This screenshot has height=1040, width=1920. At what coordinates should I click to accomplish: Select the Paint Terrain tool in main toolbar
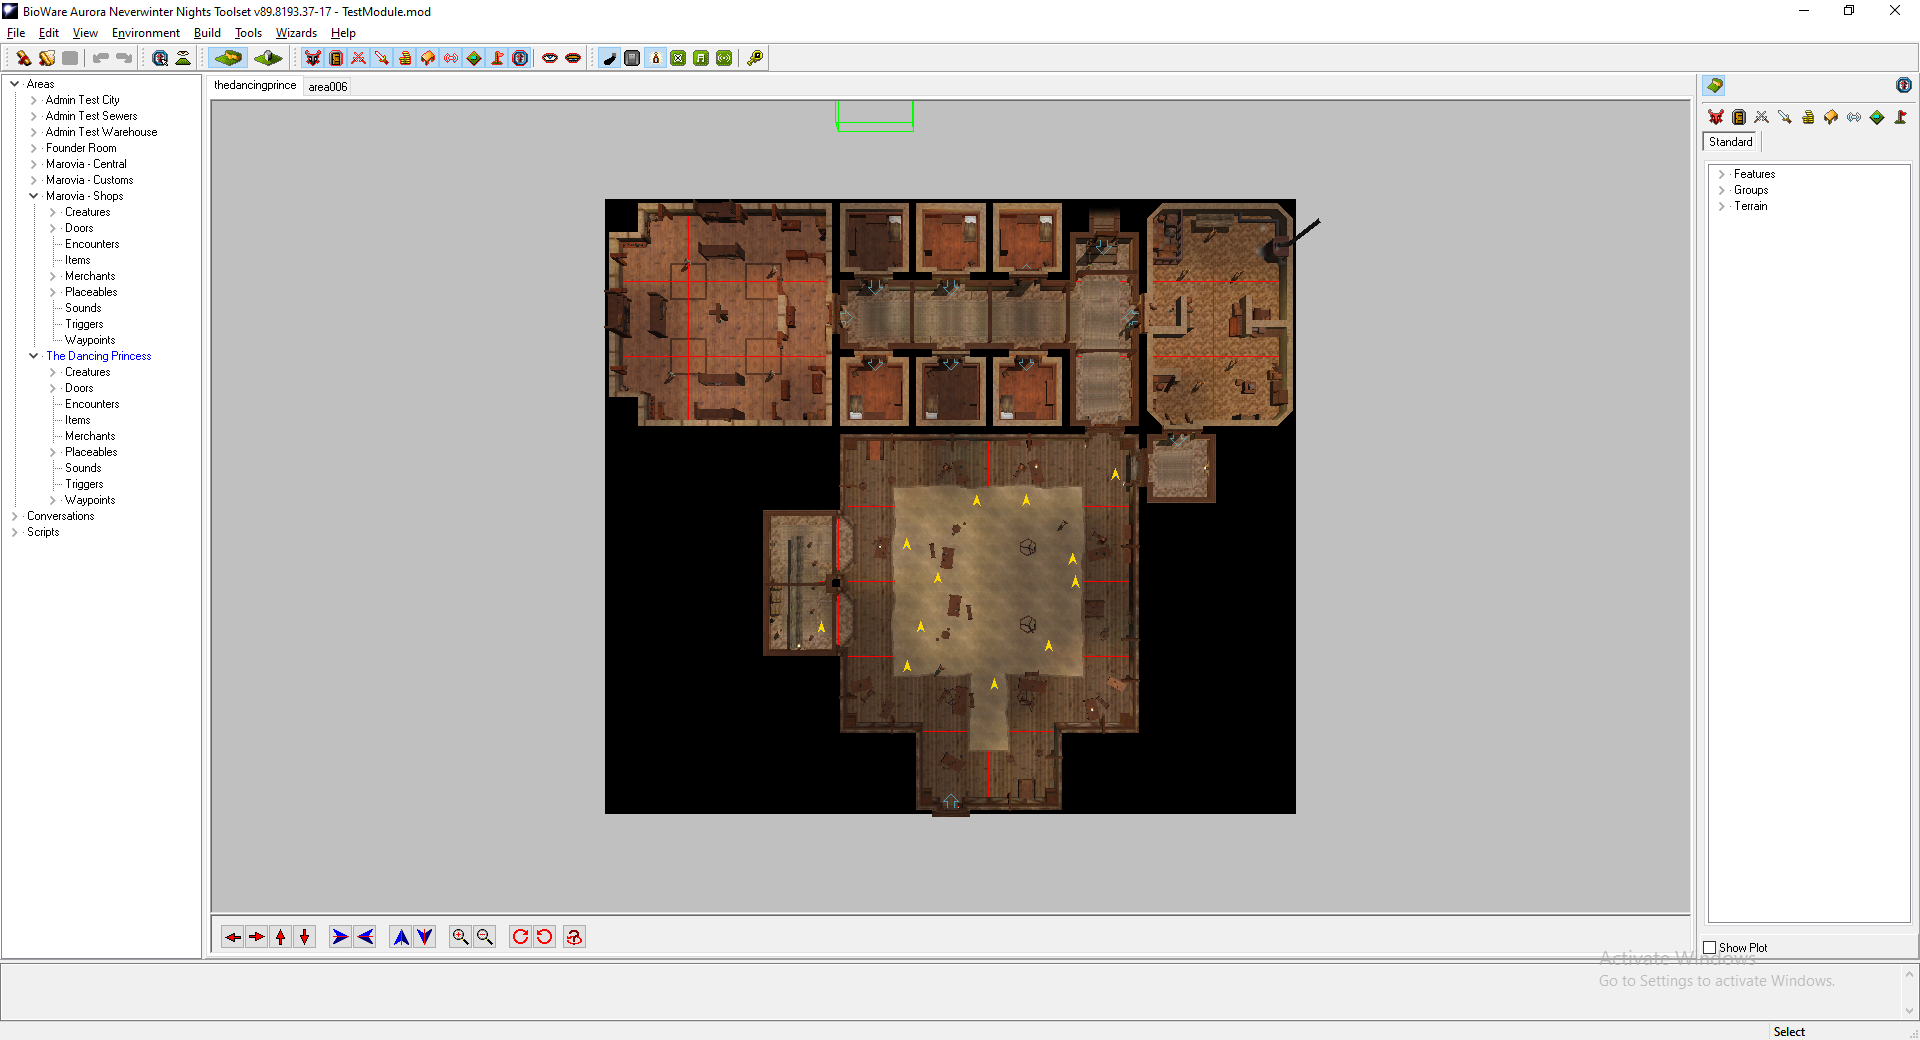pyautogui.click(x=227, y=58)
